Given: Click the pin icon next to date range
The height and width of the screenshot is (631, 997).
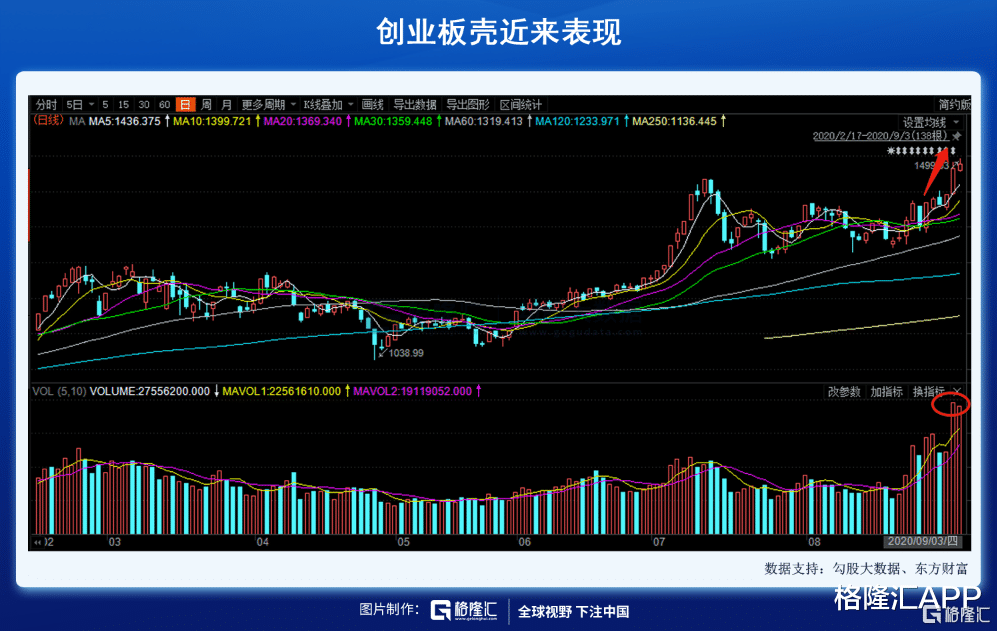Looking at the screenshot, I should pyautogui.click(x=957, y=135).
